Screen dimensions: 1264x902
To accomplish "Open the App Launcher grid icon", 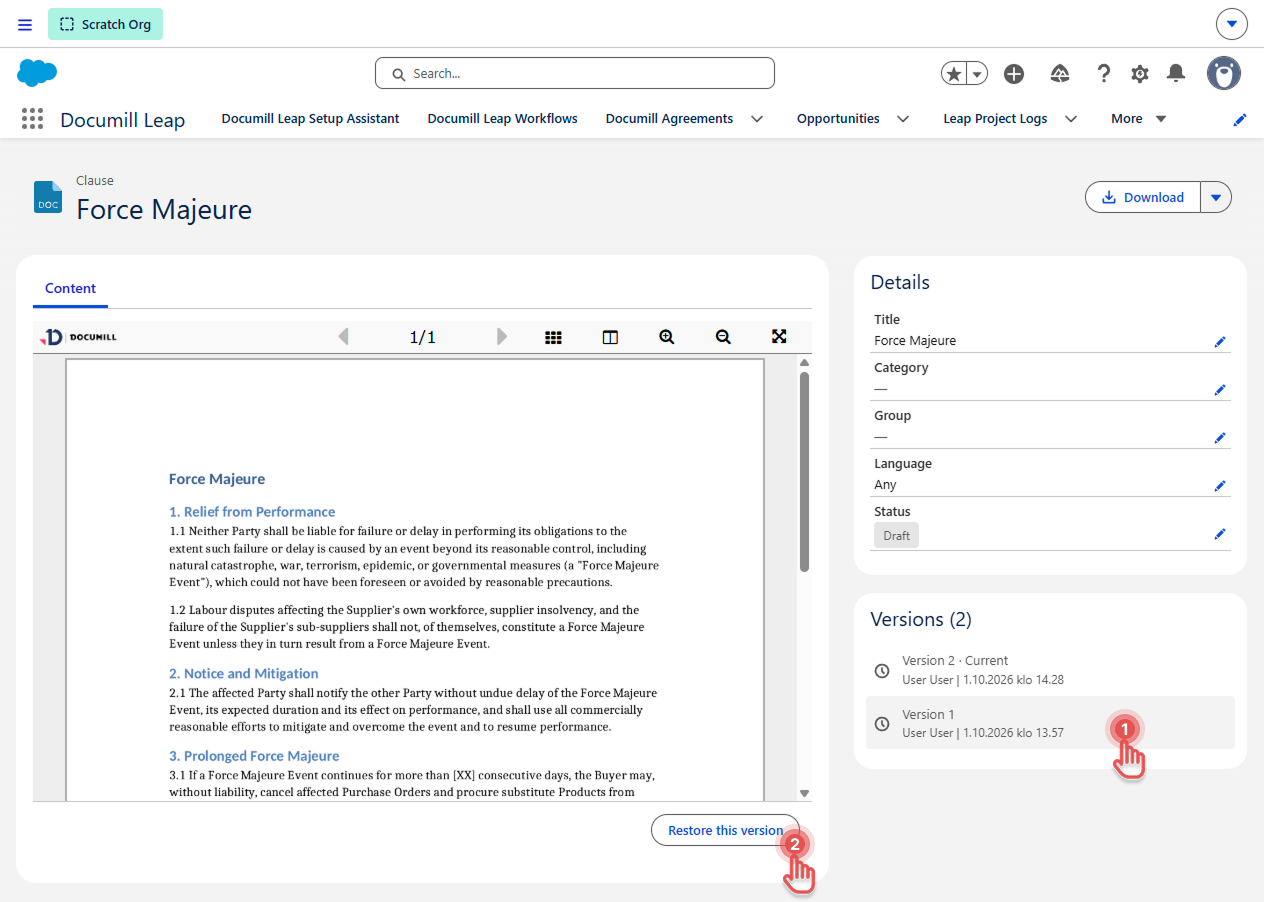I will [33, 119].
